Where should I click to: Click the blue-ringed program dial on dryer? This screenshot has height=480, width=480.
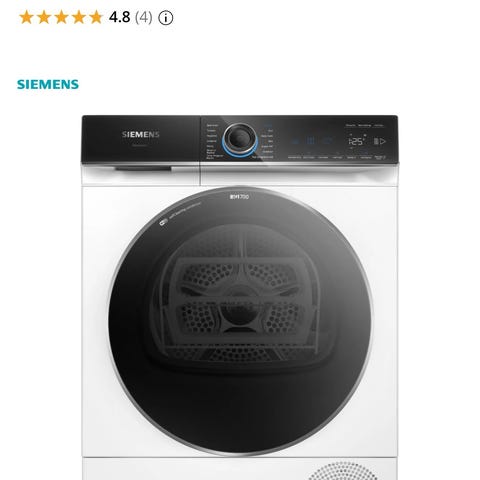pyautogui.click(x=240, y=140)
